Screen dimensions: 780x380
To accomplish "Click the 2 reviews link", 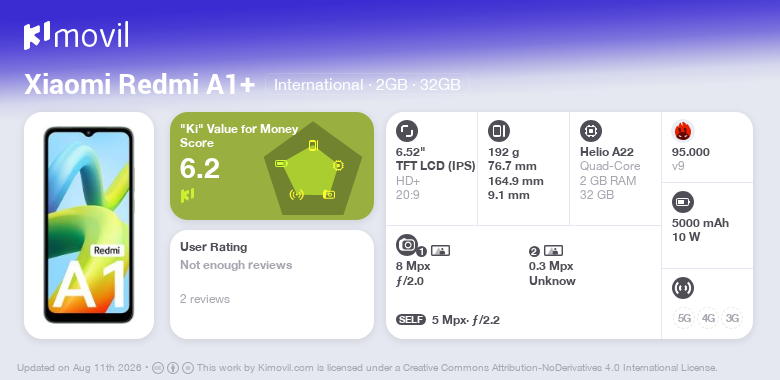I will point(205,299).
